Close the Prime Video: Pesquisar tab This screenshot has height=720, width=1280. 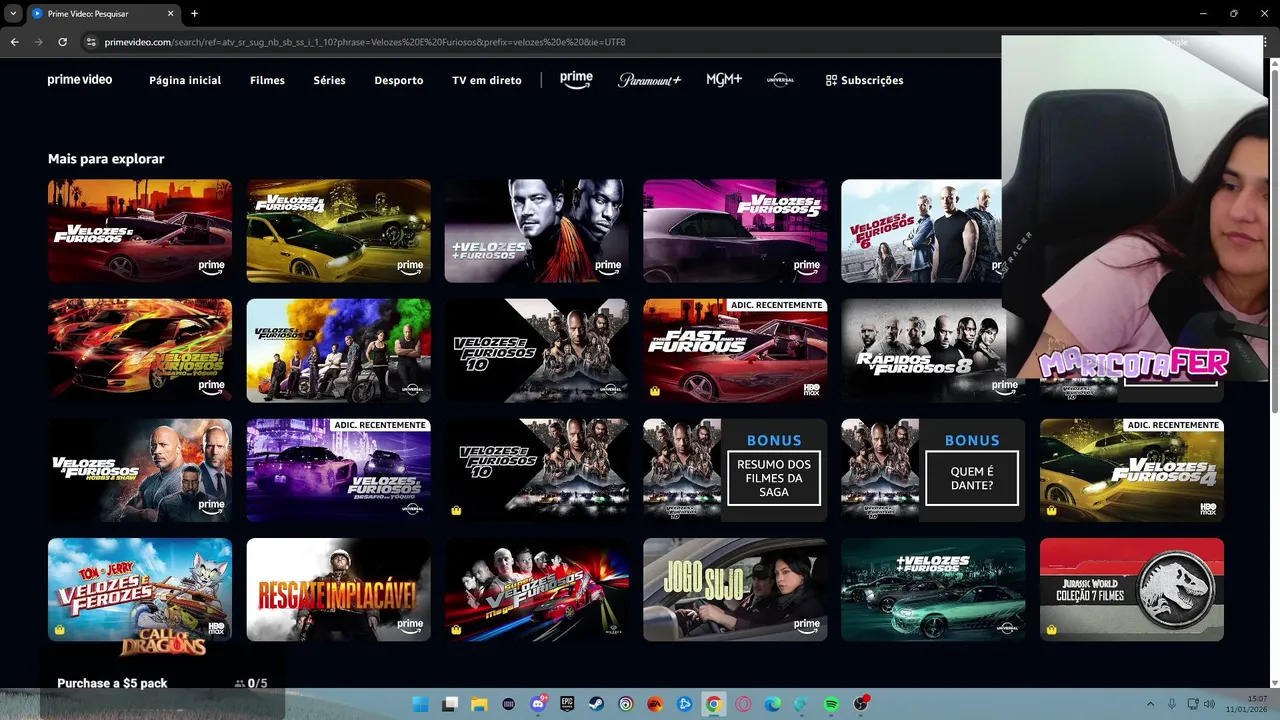[170, 14]
